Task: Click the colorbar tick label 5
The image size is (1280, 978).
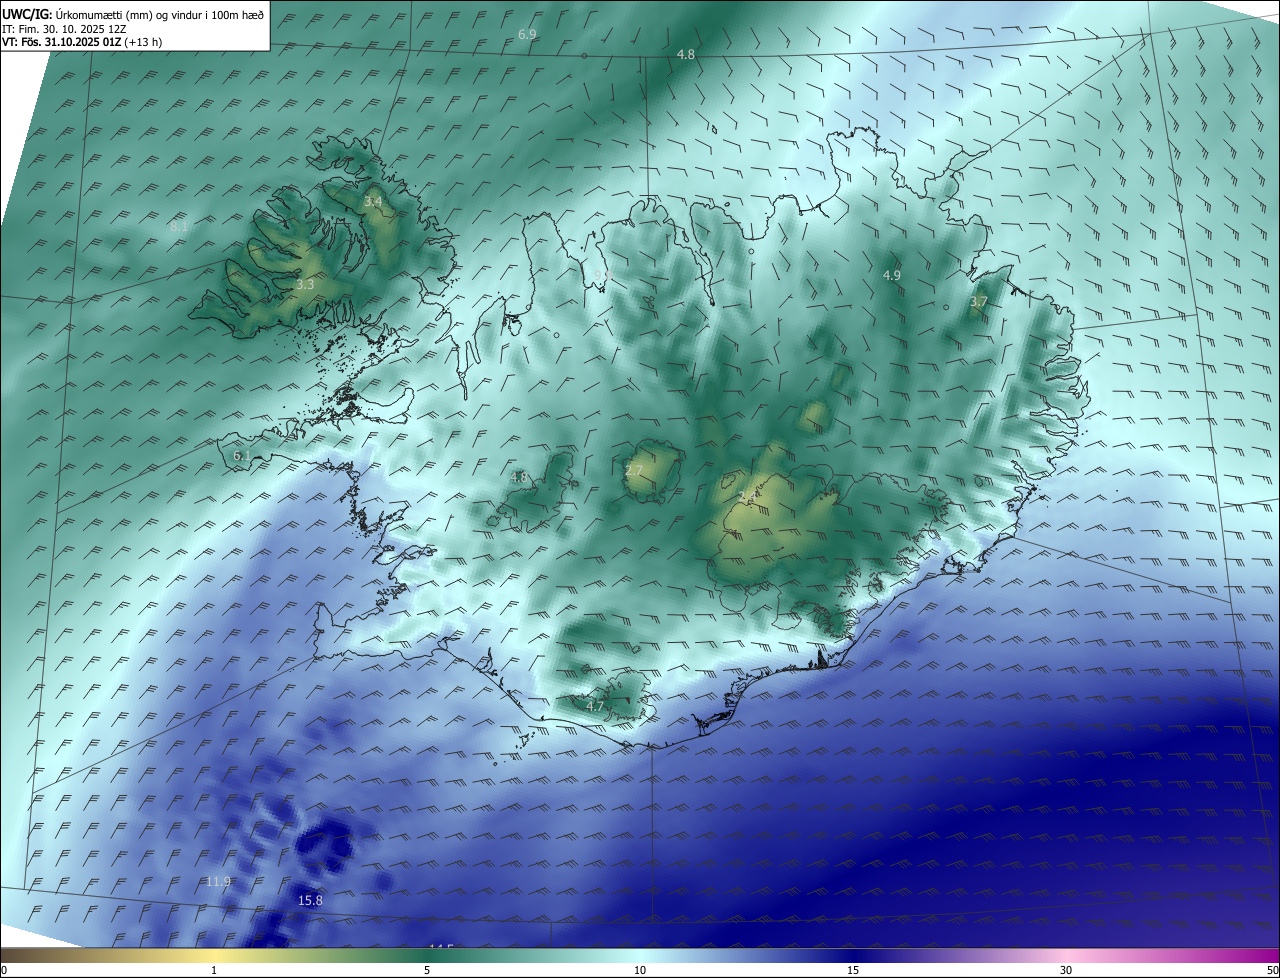Action: click(427, 970)
